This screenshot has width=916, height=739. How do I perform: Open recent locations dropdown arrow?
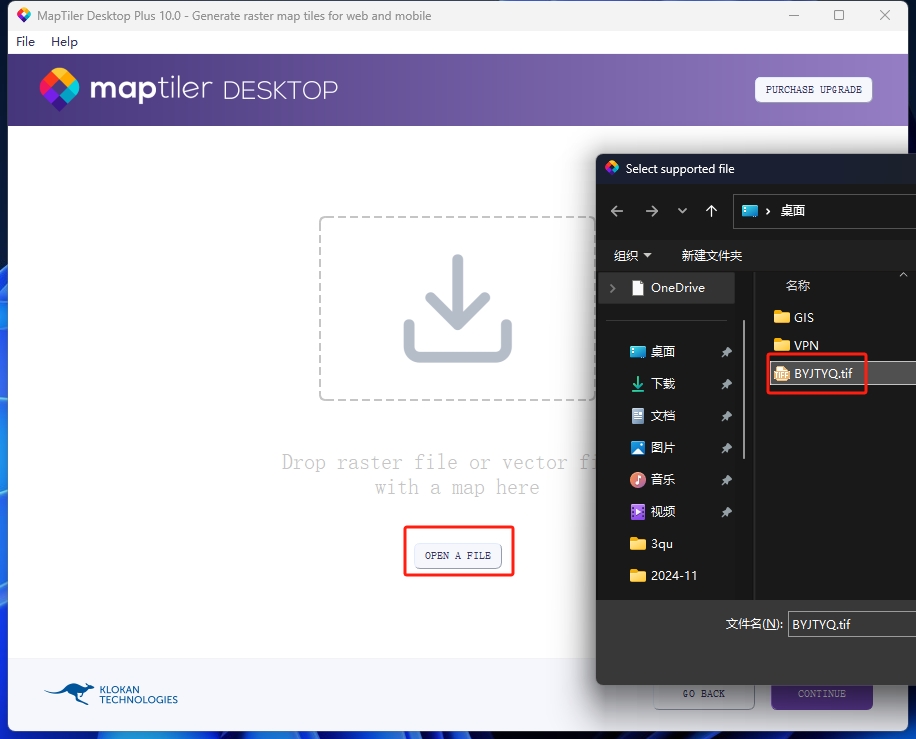tap(682, 211)
